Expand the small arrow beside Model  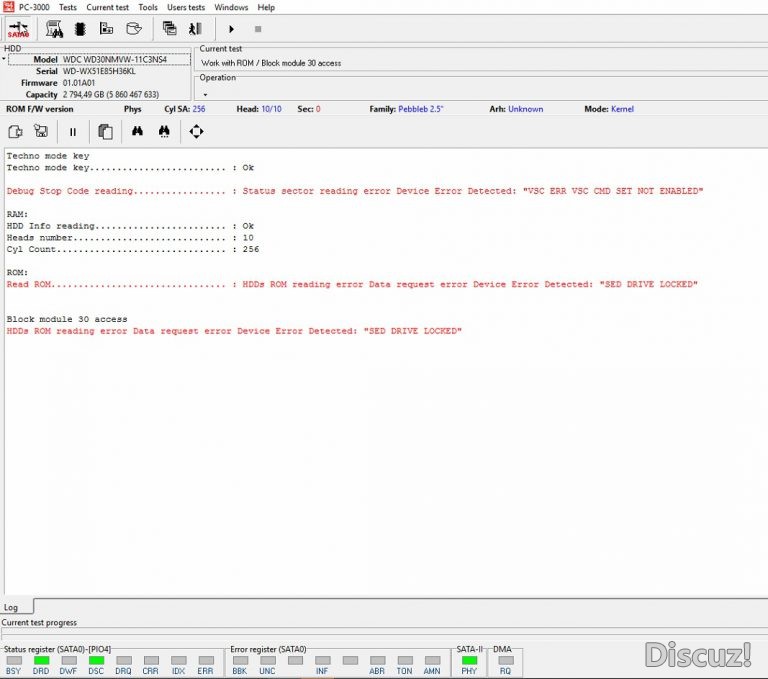[x=3, y=59]
